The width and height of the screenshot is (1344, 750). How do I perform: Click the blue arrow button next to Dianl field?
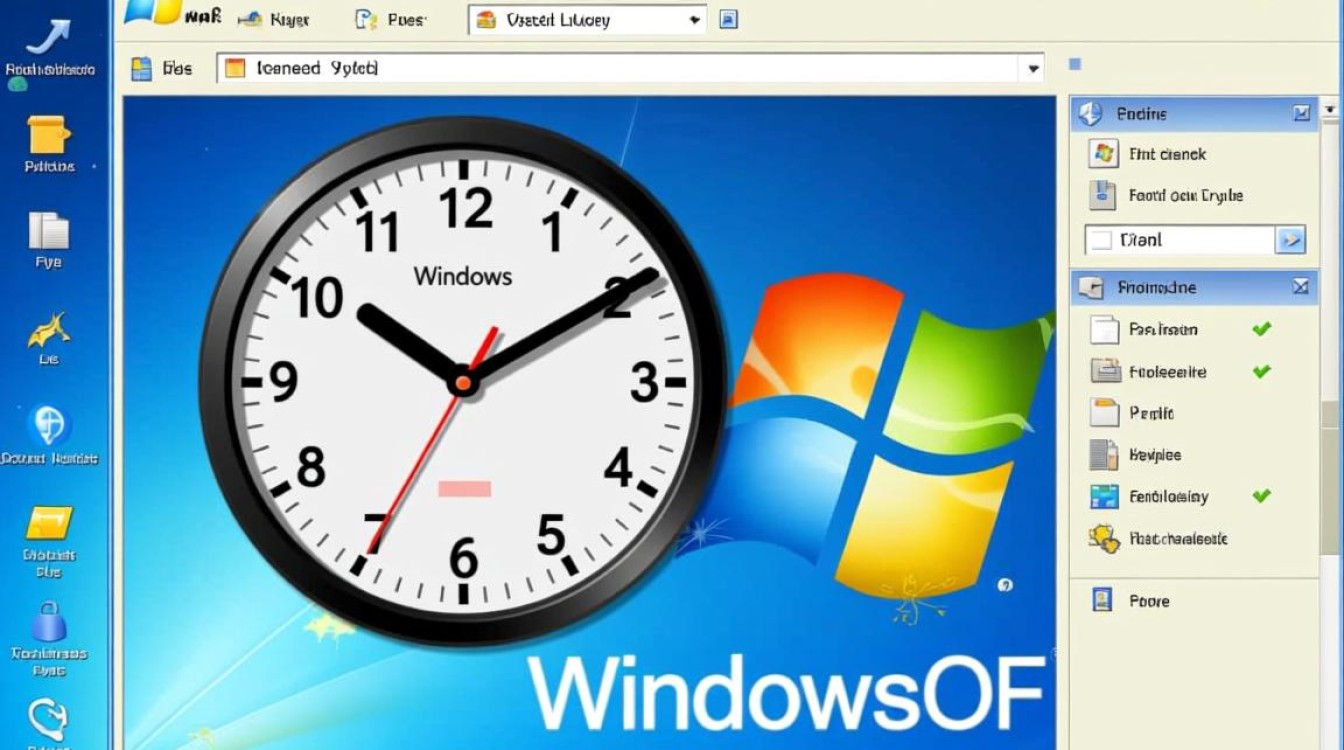[x=1290, y=240]
